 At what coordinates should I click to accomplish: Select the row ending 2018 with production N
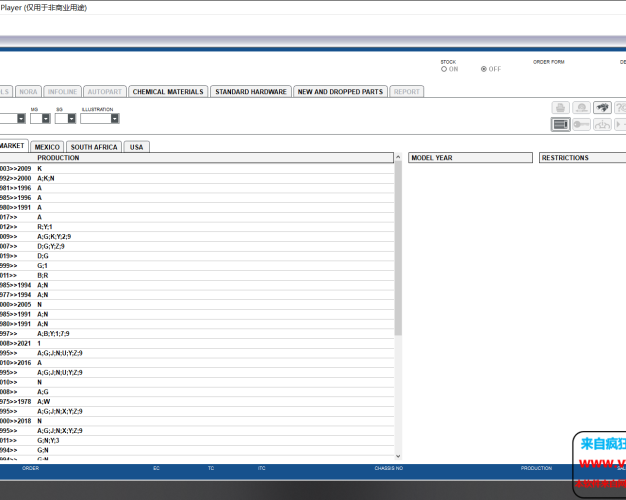pos(197,421)
